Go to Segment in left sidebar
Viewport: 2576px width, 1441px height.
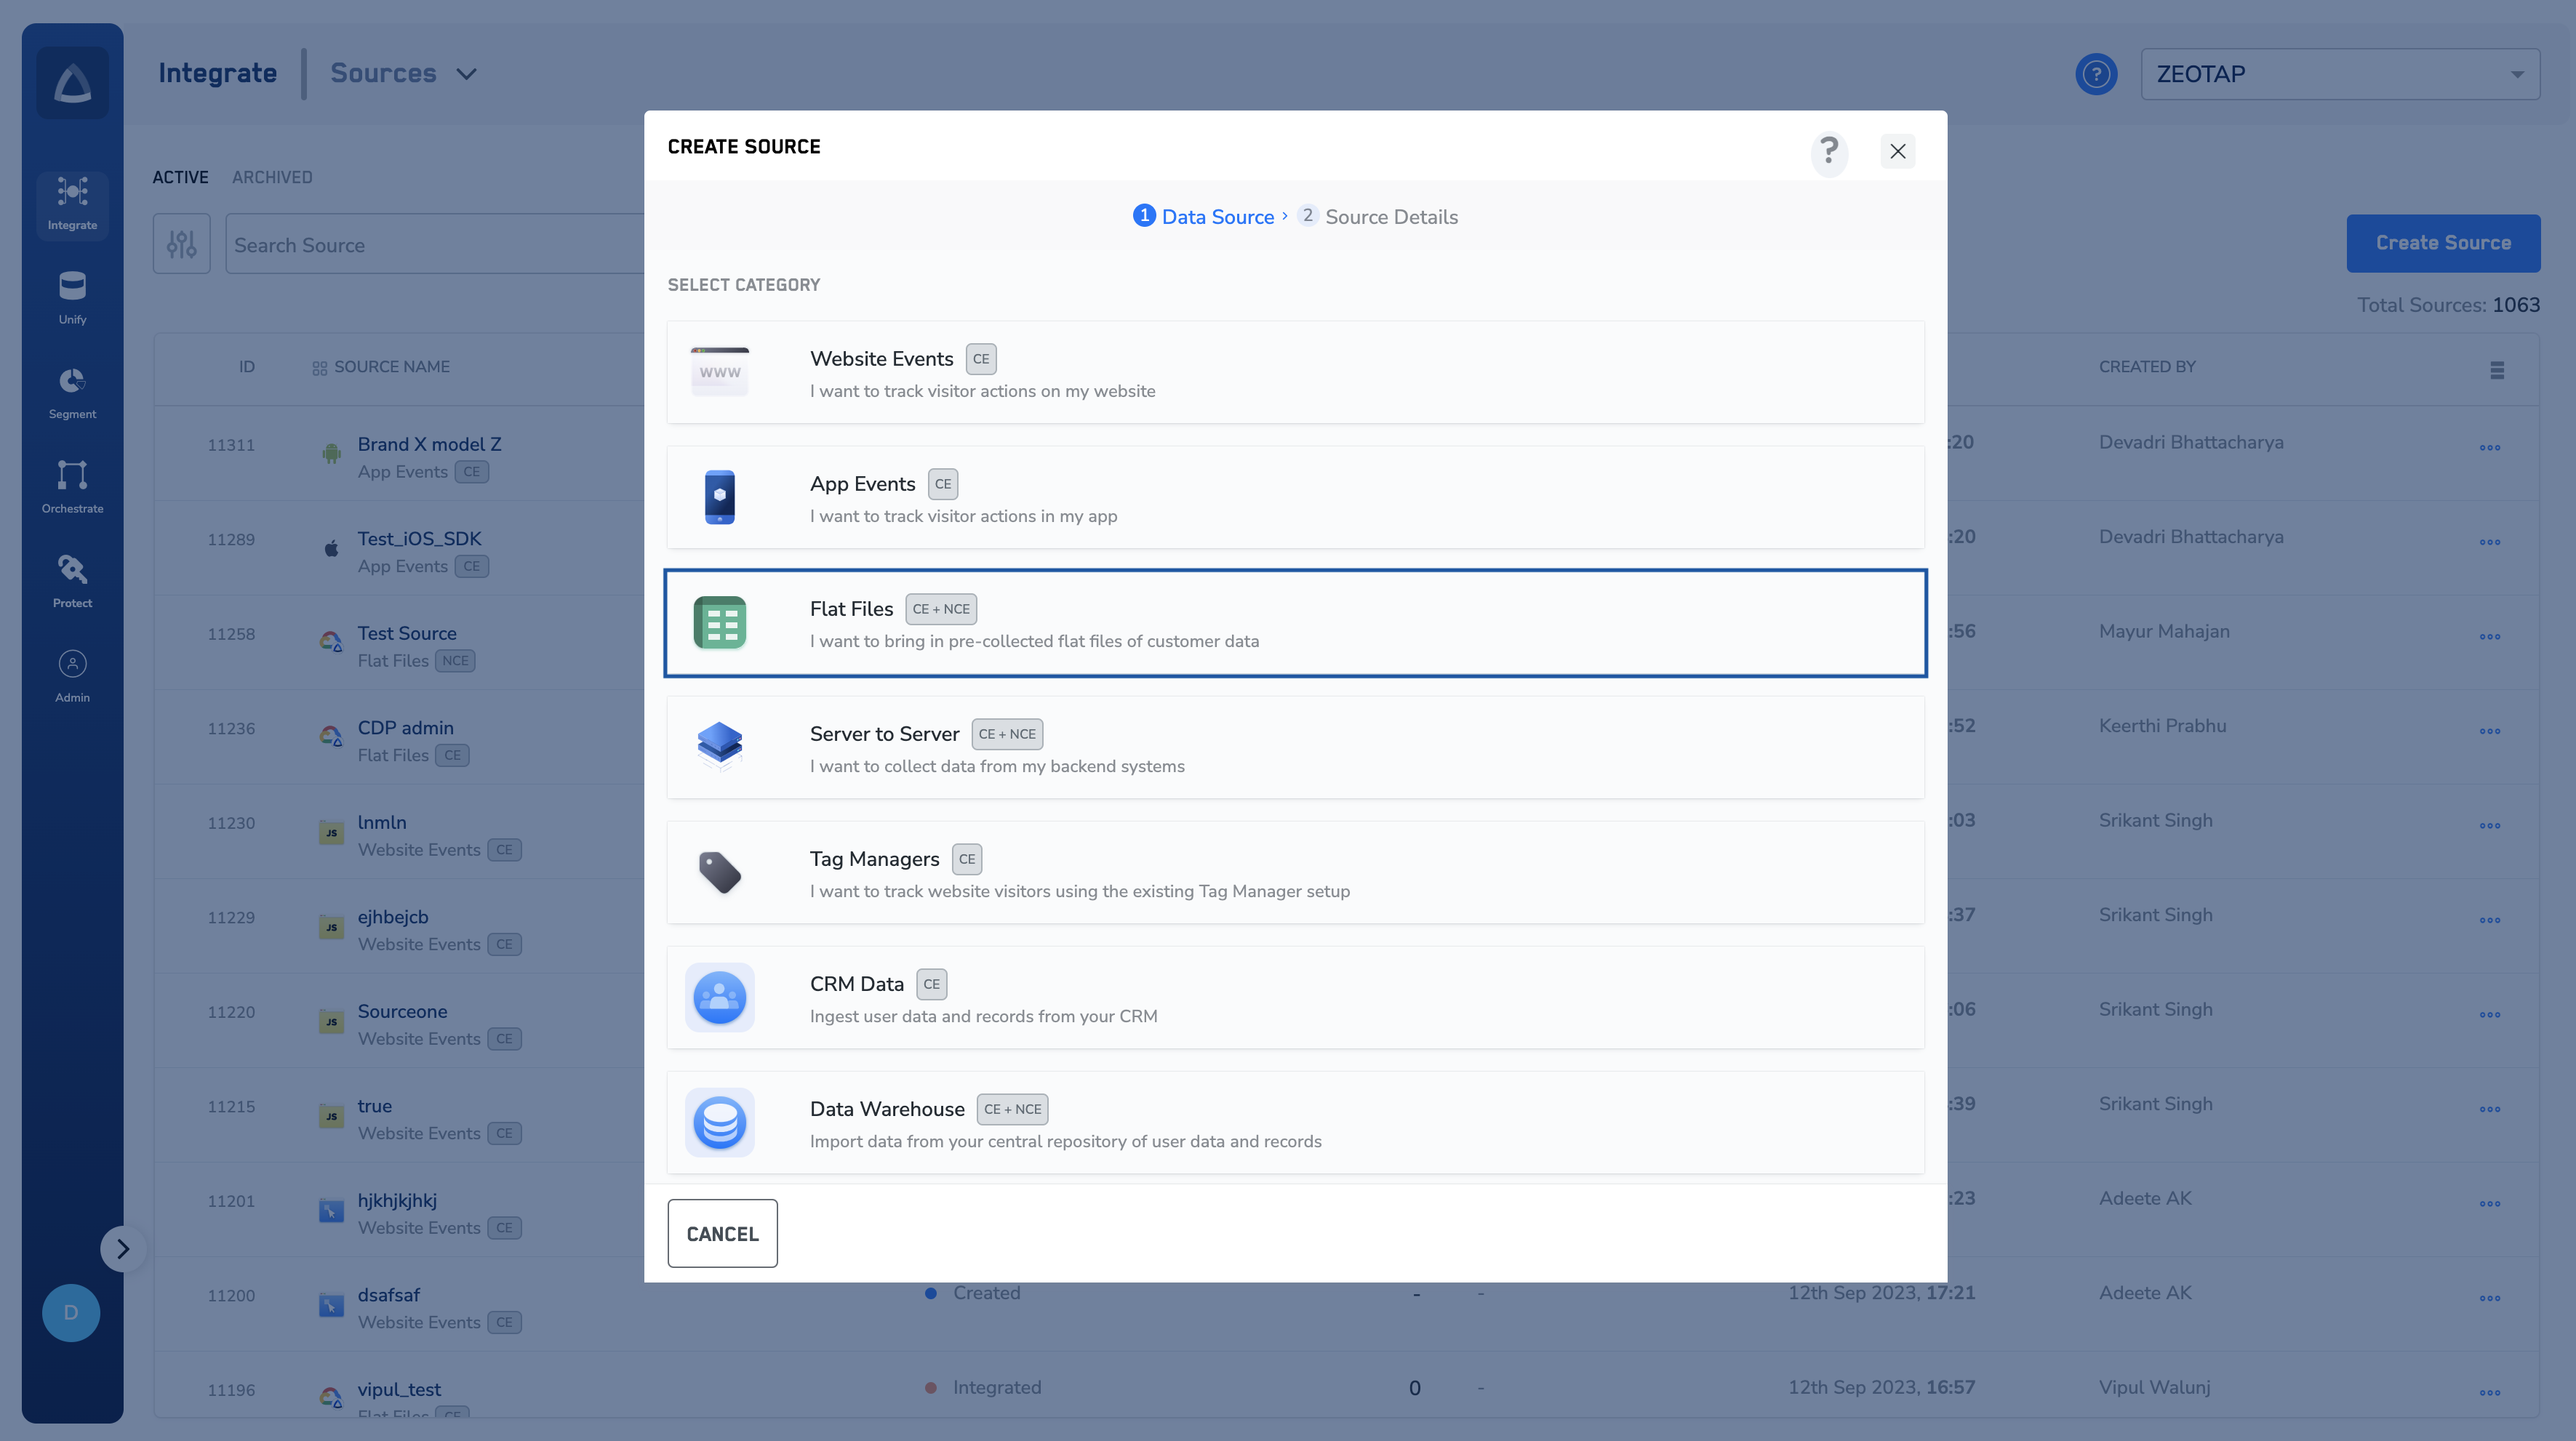point(72,391)
